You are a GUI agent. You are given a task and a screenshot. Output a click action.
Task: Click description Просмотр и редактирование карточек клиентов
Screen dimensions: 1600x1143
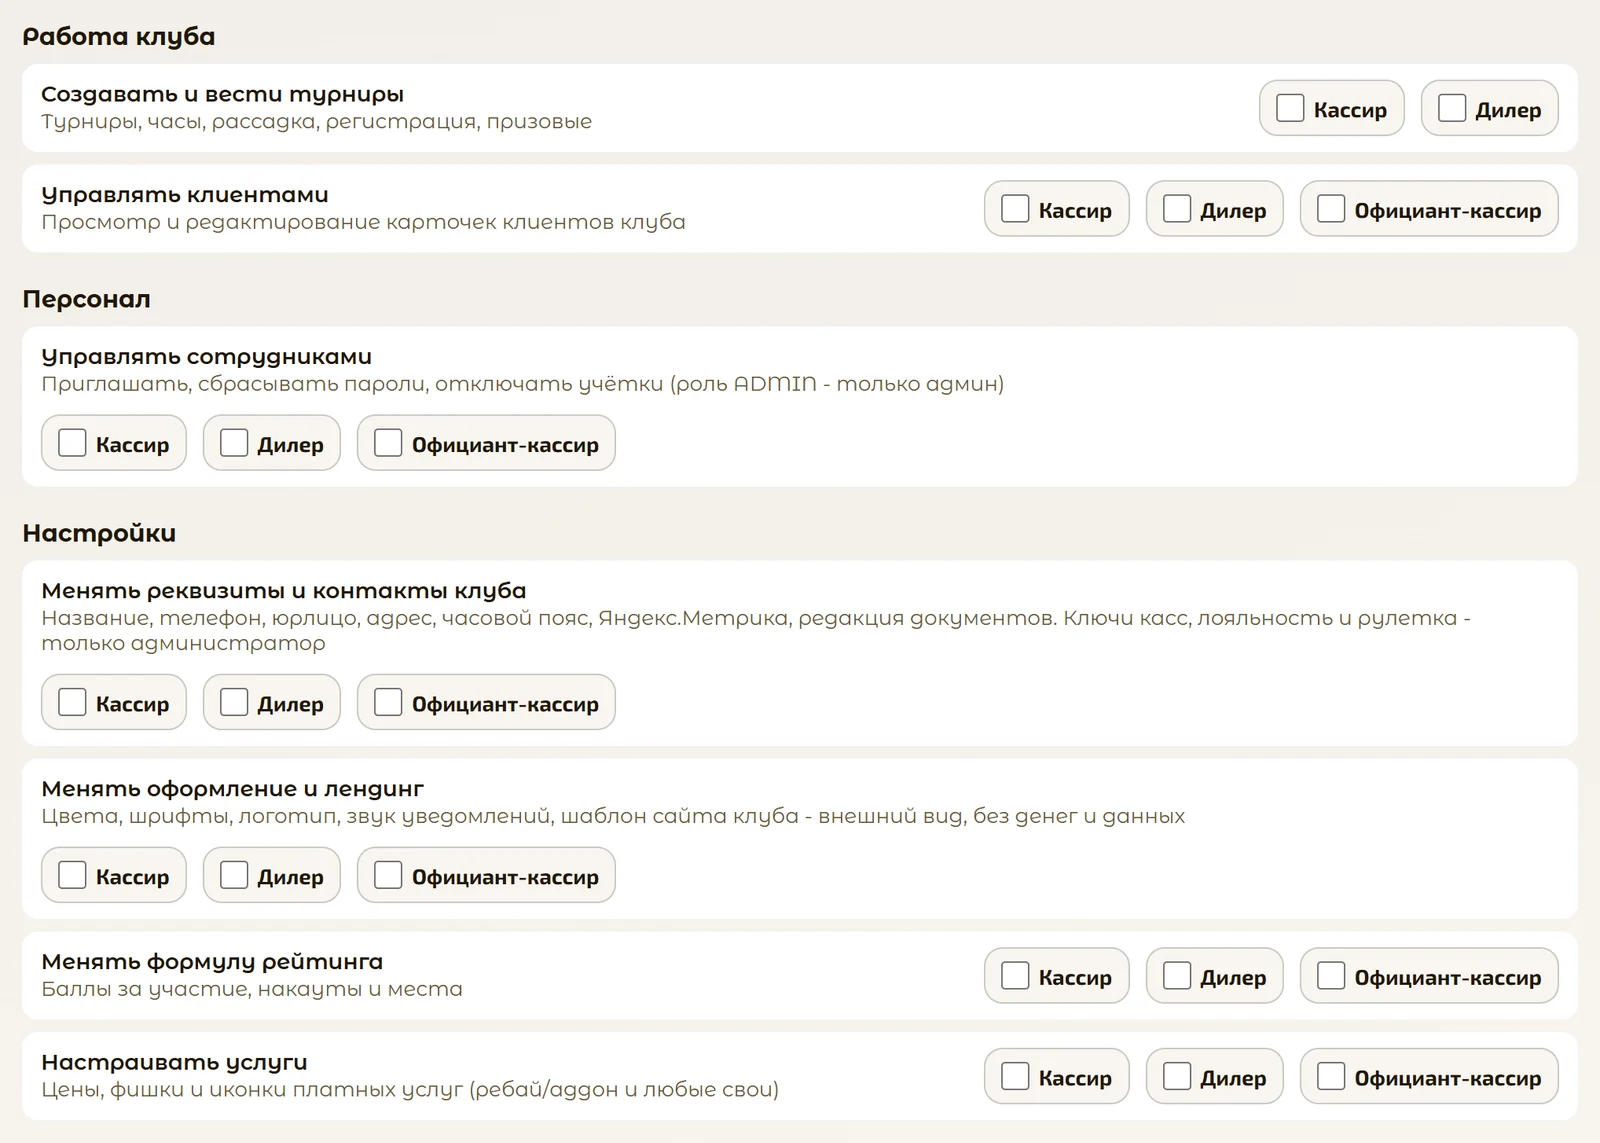pos(363,222)
